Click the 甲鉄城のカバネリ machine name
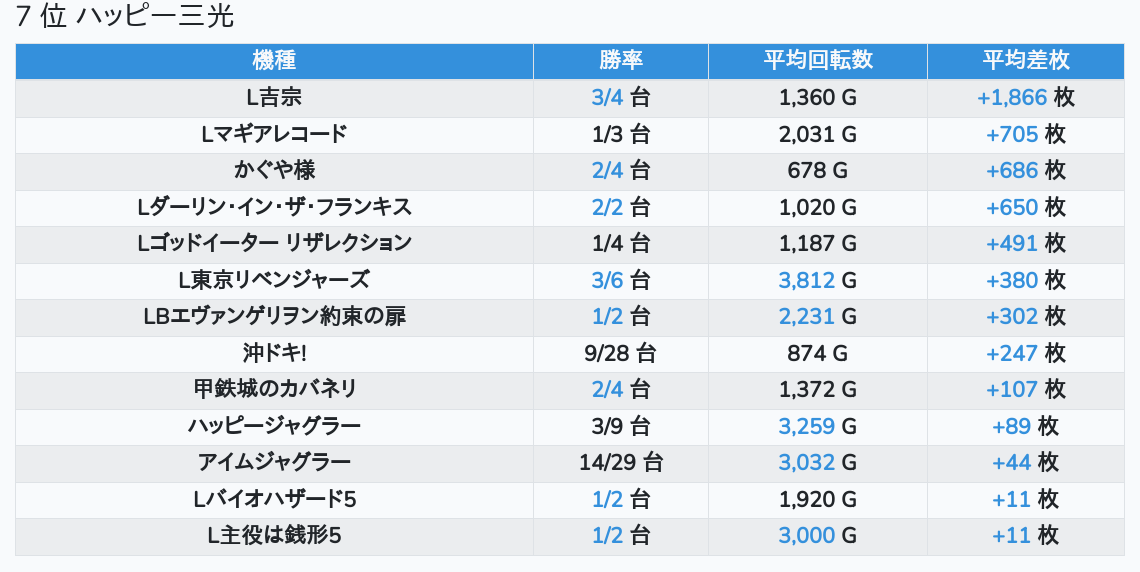Screen dimensions: 1140x572 click(274, 389)
